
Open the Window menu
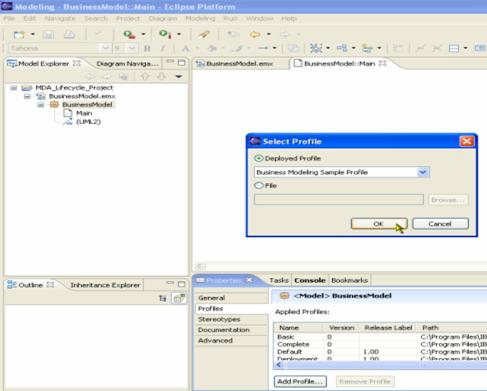(x=260, y=19)
